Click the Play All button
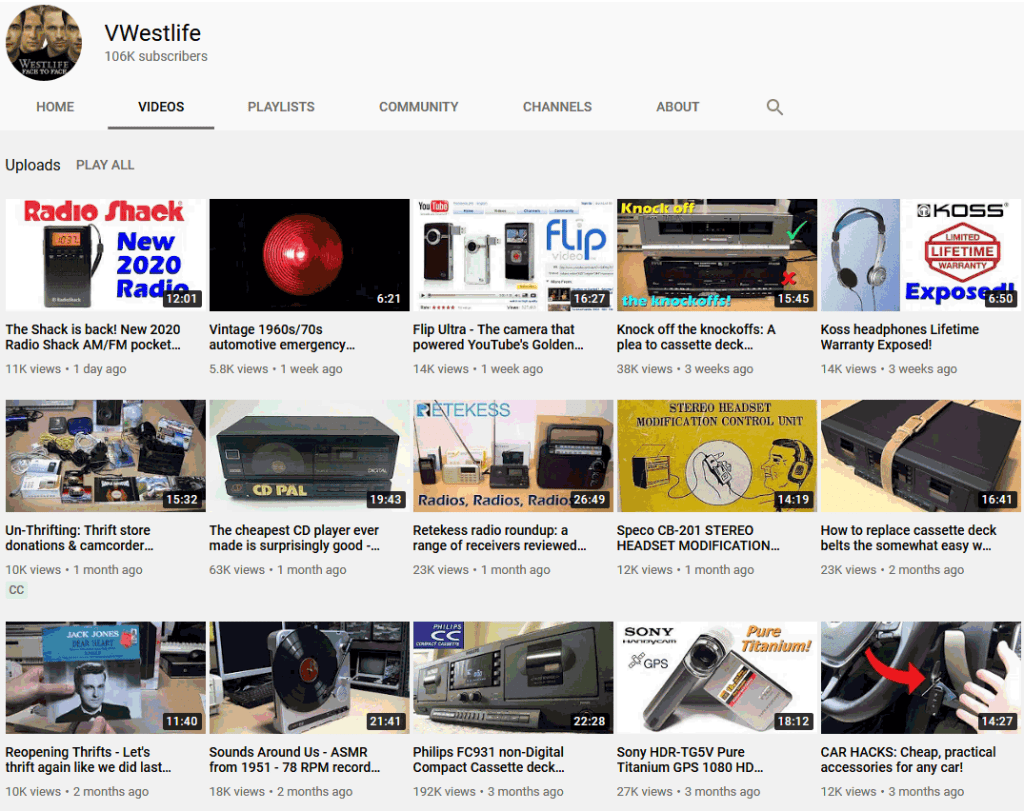The height and width of the screenshot is (811, 1024). [x=105, y=165]
